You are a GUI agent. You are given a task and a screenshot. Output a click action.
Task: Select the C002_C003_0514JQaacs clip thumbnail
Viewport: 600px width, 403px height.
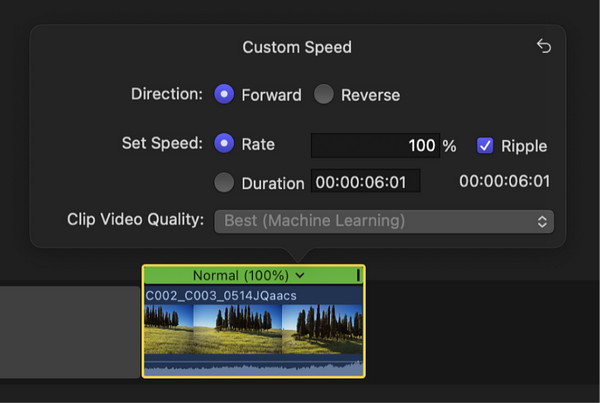coord(253,329)
